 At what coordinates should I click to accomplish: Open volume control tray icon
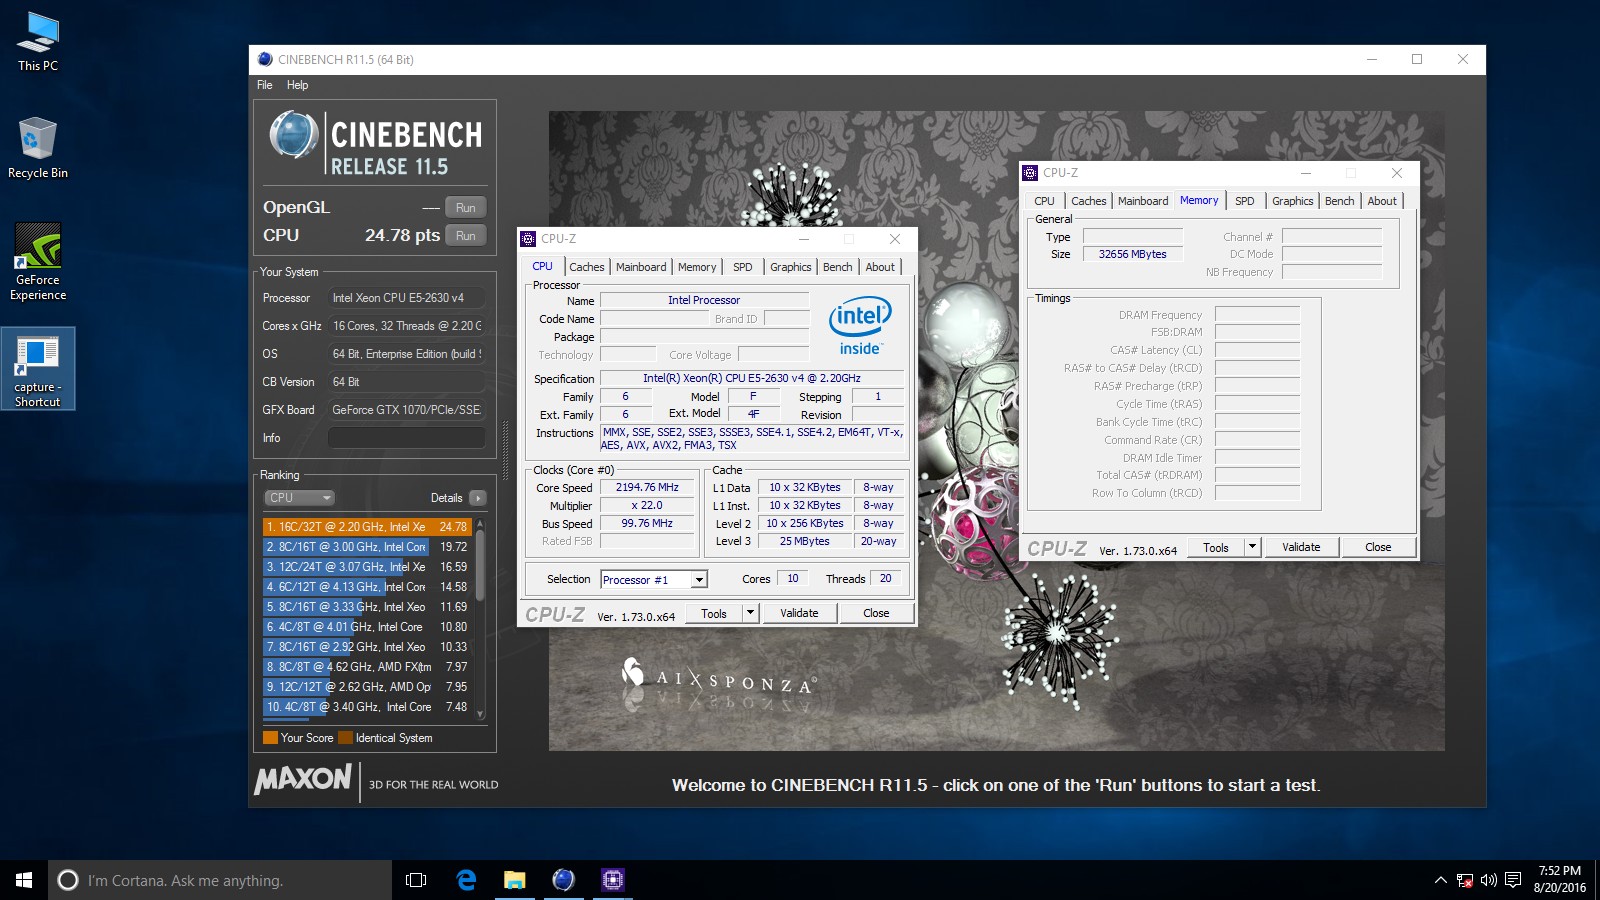[x=1489, y=880]
